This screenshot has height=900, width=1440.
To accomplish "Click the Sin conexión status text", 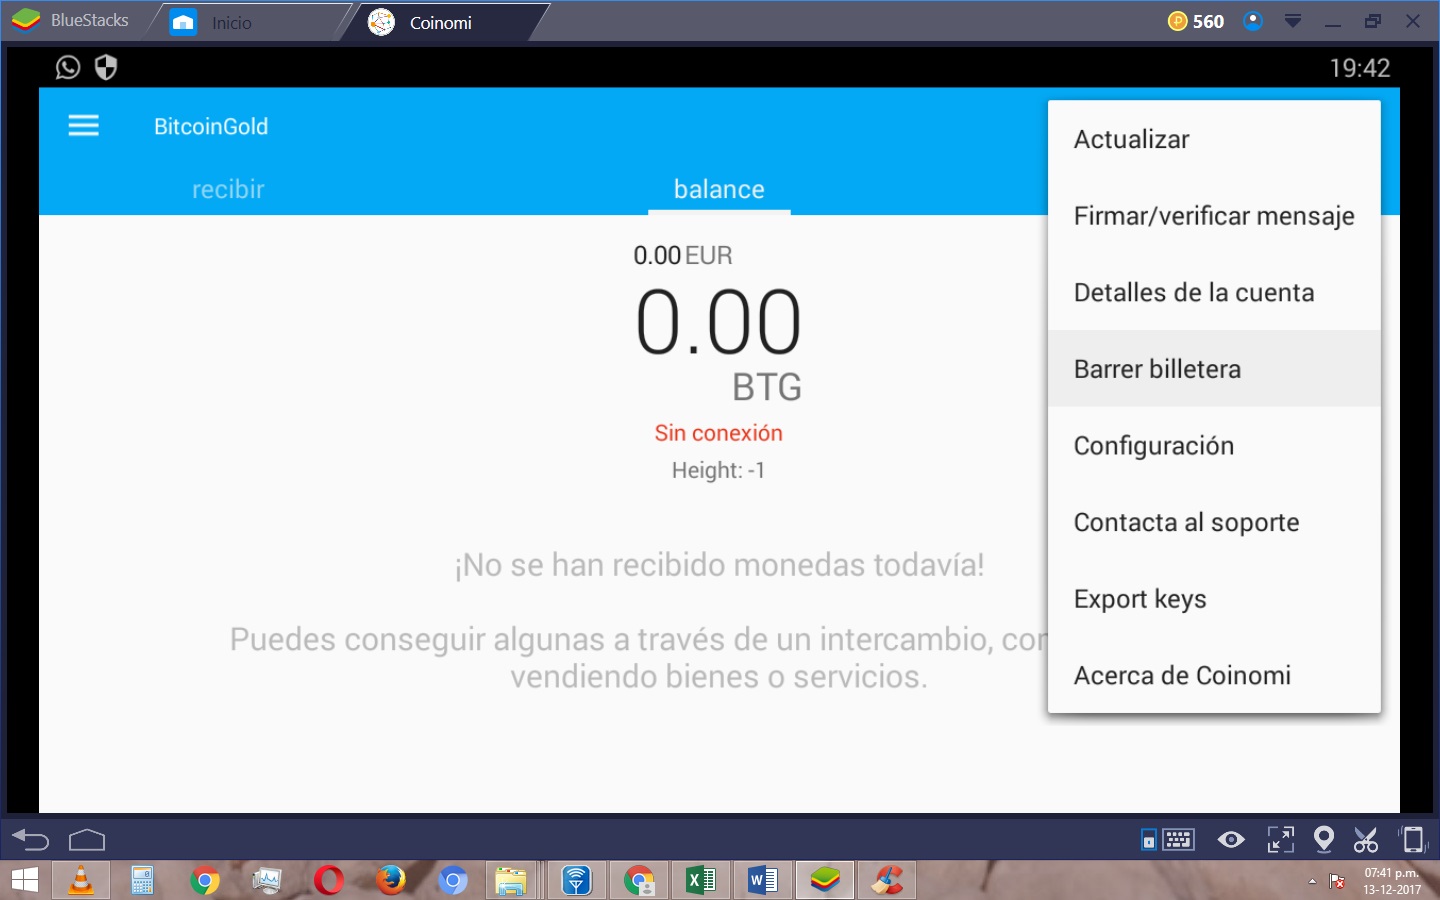I will [719, 433].
